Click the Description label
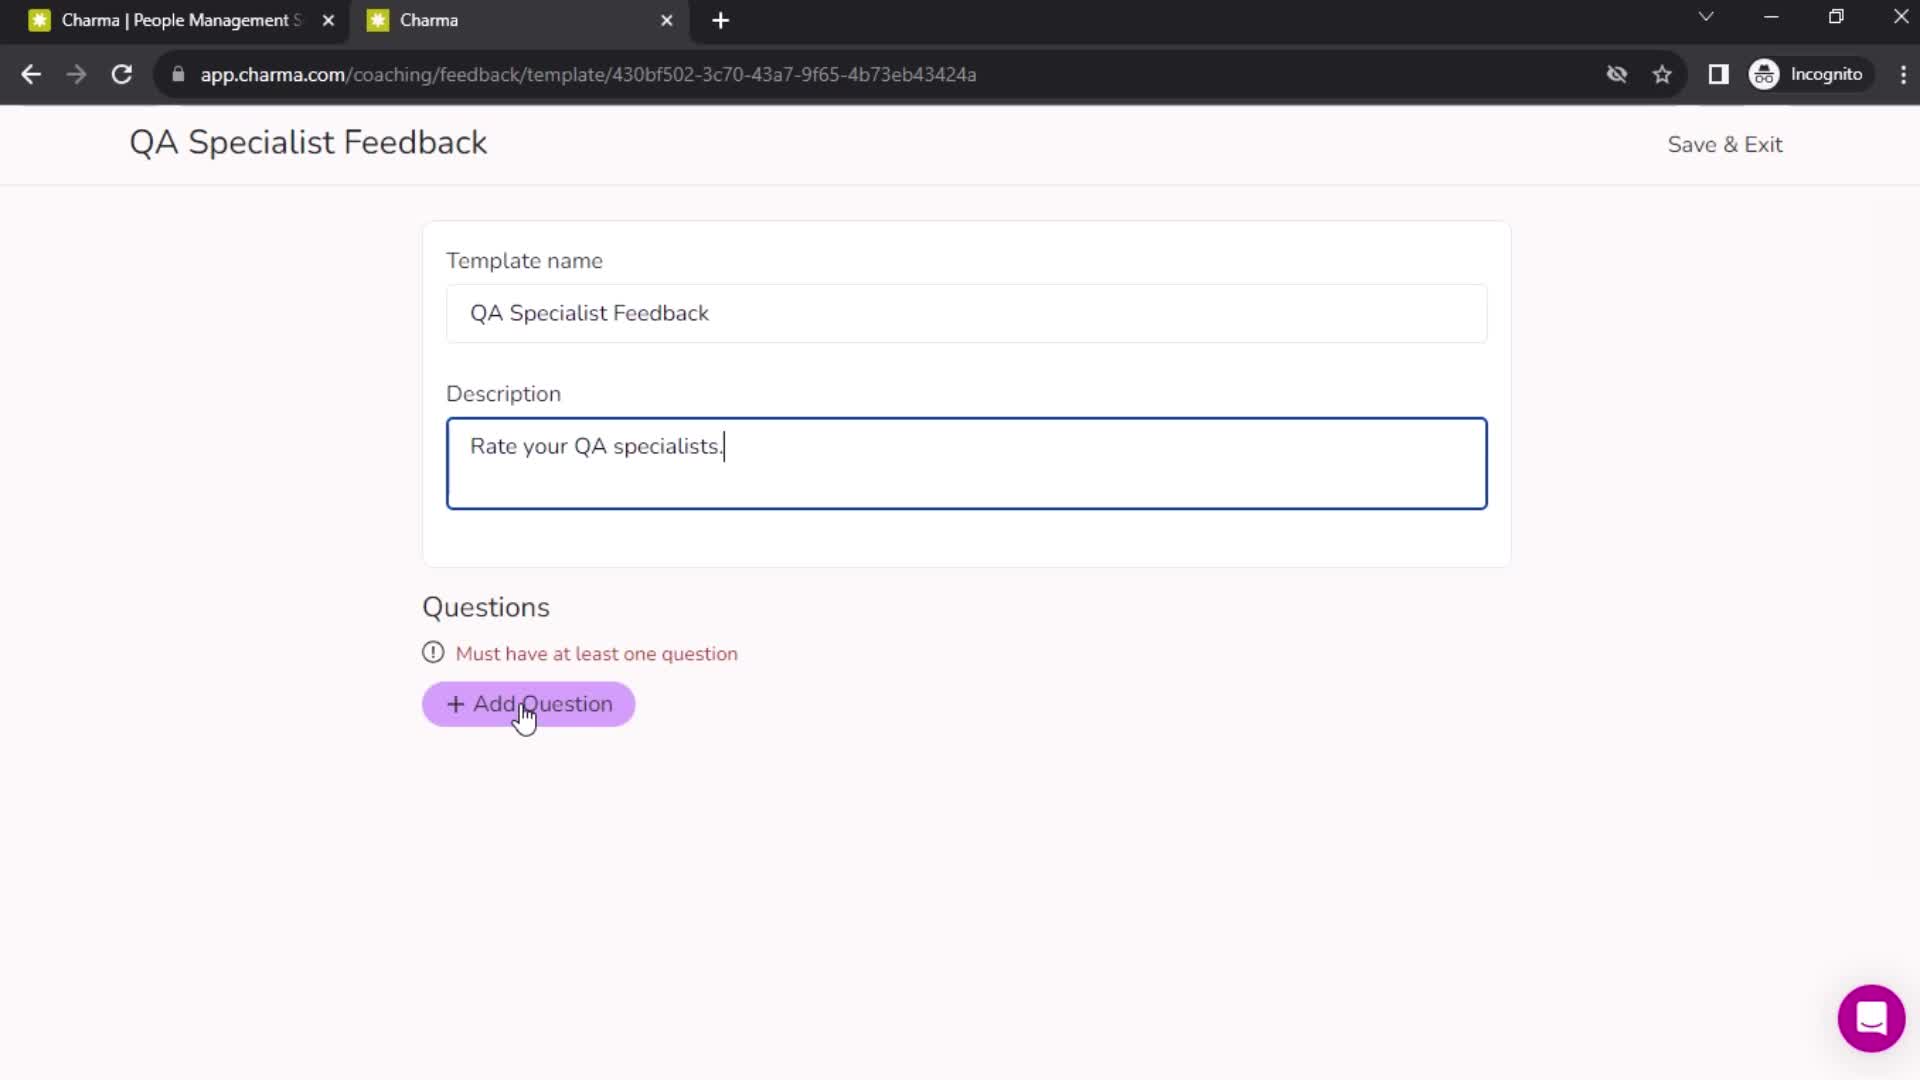Image resolution: width=1920 pixels, height=1080 pixels. point(503,394)
